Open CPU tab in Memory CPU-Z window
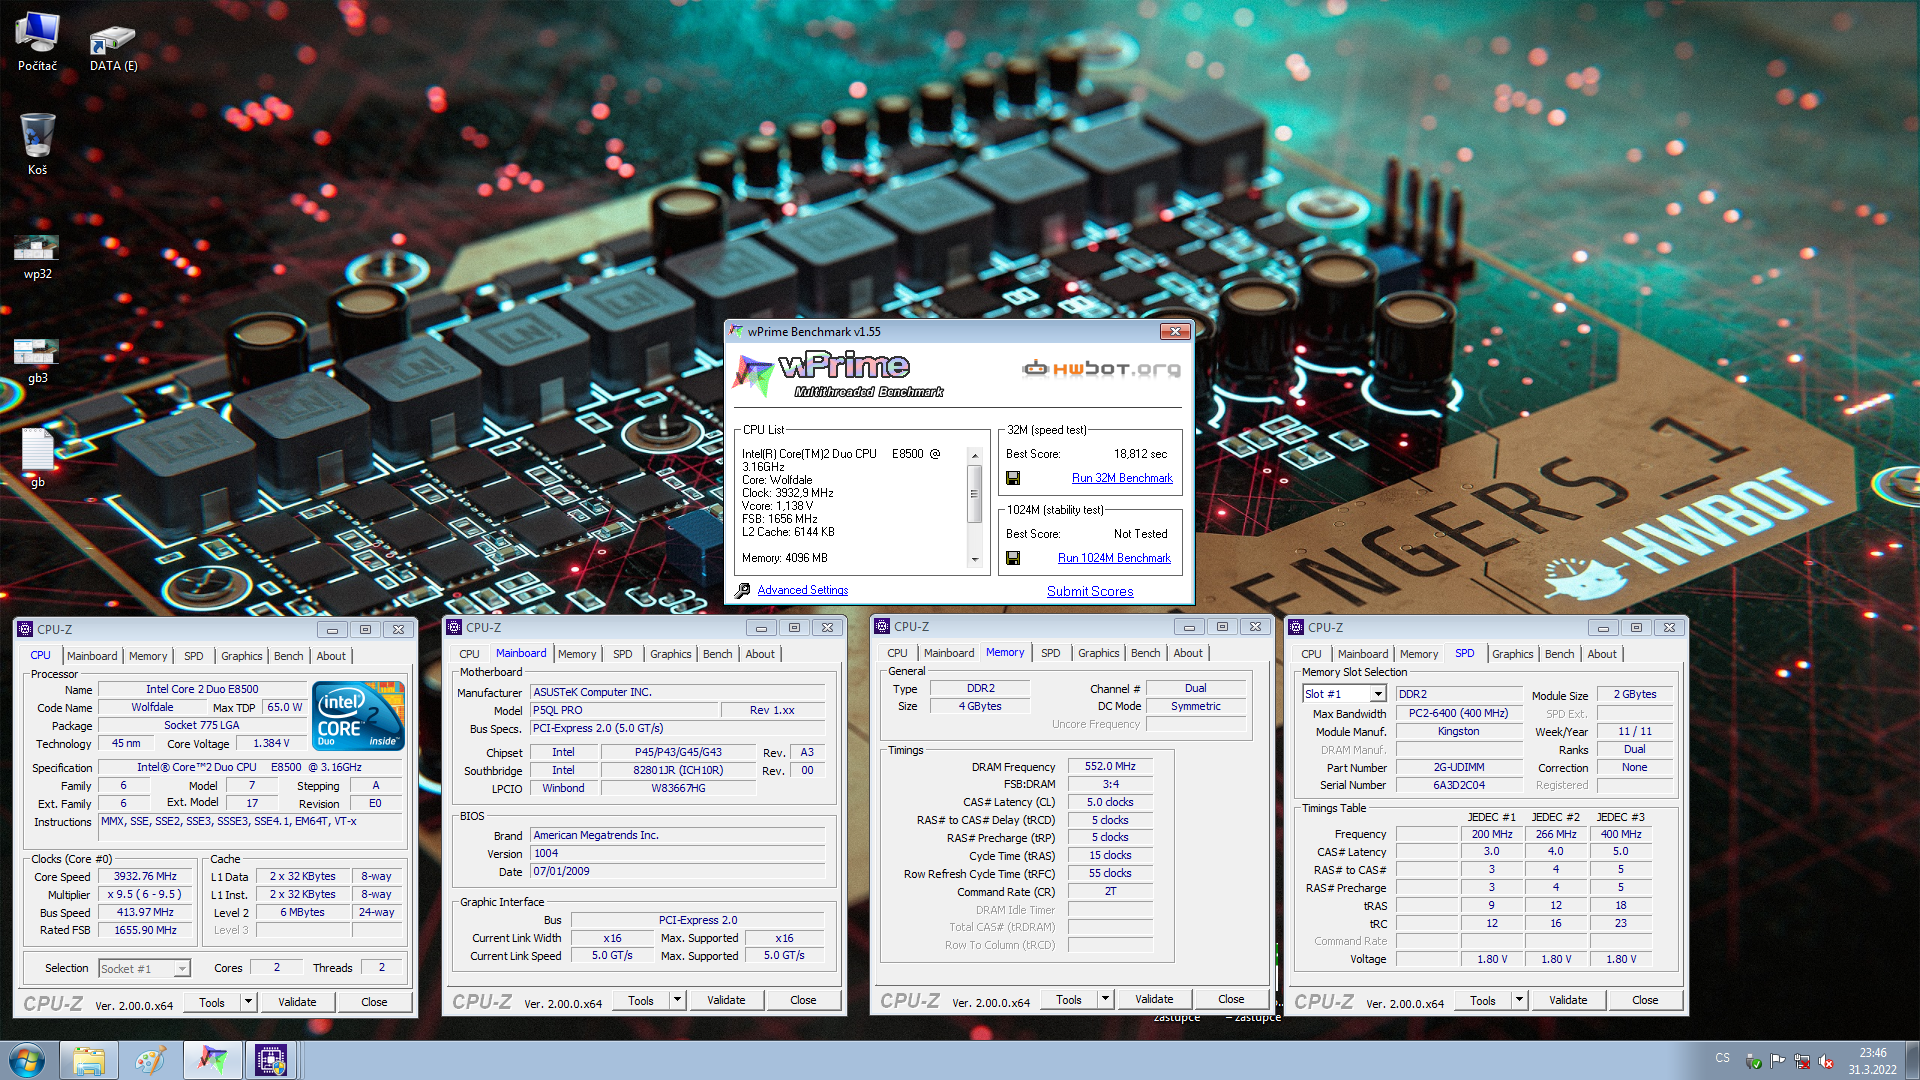The width and height of the screenshot is (1920, 1080). (x=897, y=653)
